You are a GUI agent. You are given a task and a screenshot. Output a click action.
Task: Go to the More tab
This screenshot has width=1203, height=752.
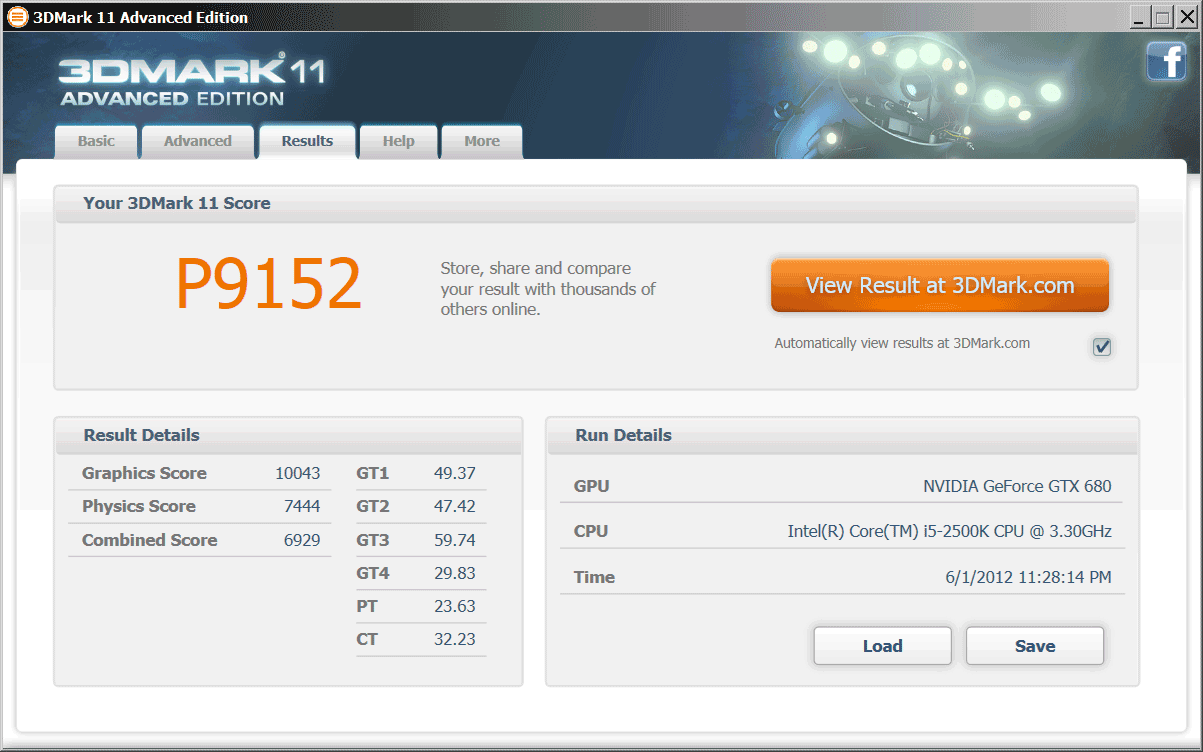click(481, 142)
